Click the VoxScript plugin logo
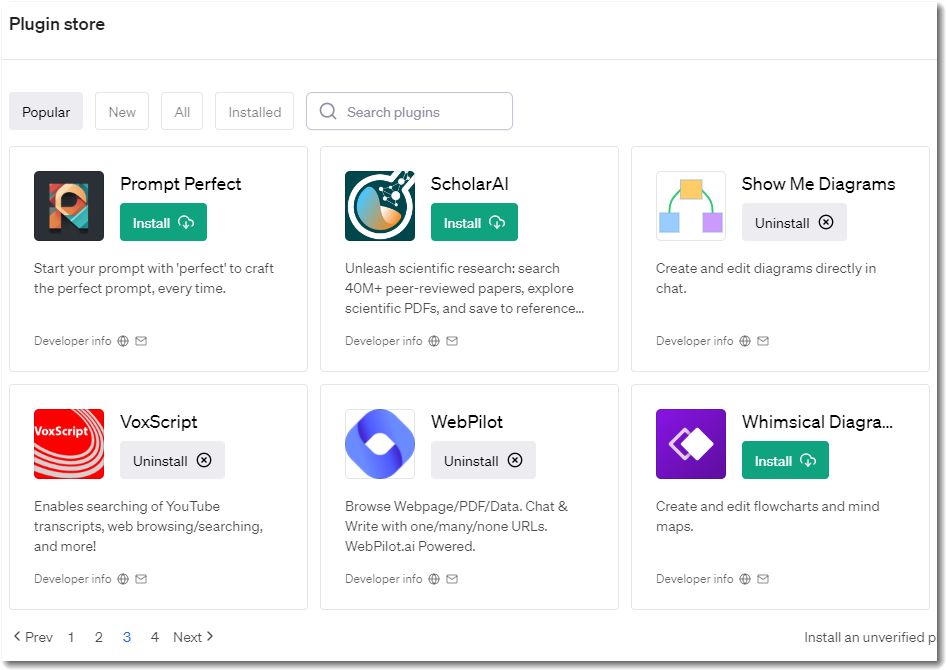Viewport: 946px width, 670px height. 69,444
